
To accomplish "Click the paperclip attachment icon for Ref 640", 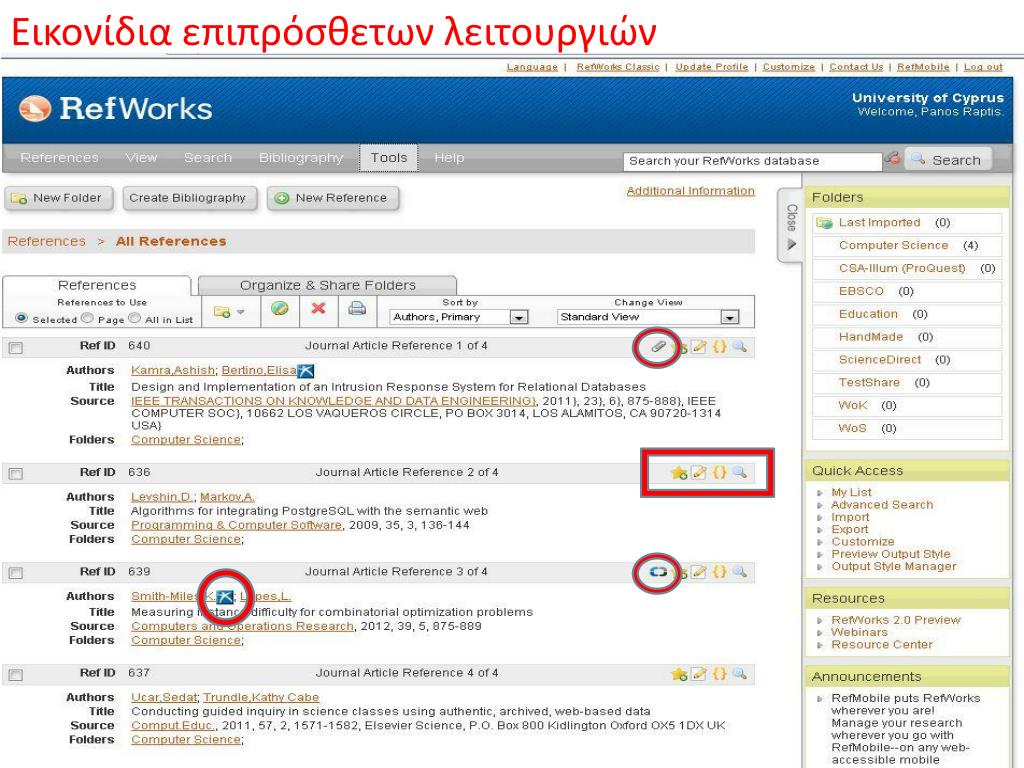I will point(658,347).
